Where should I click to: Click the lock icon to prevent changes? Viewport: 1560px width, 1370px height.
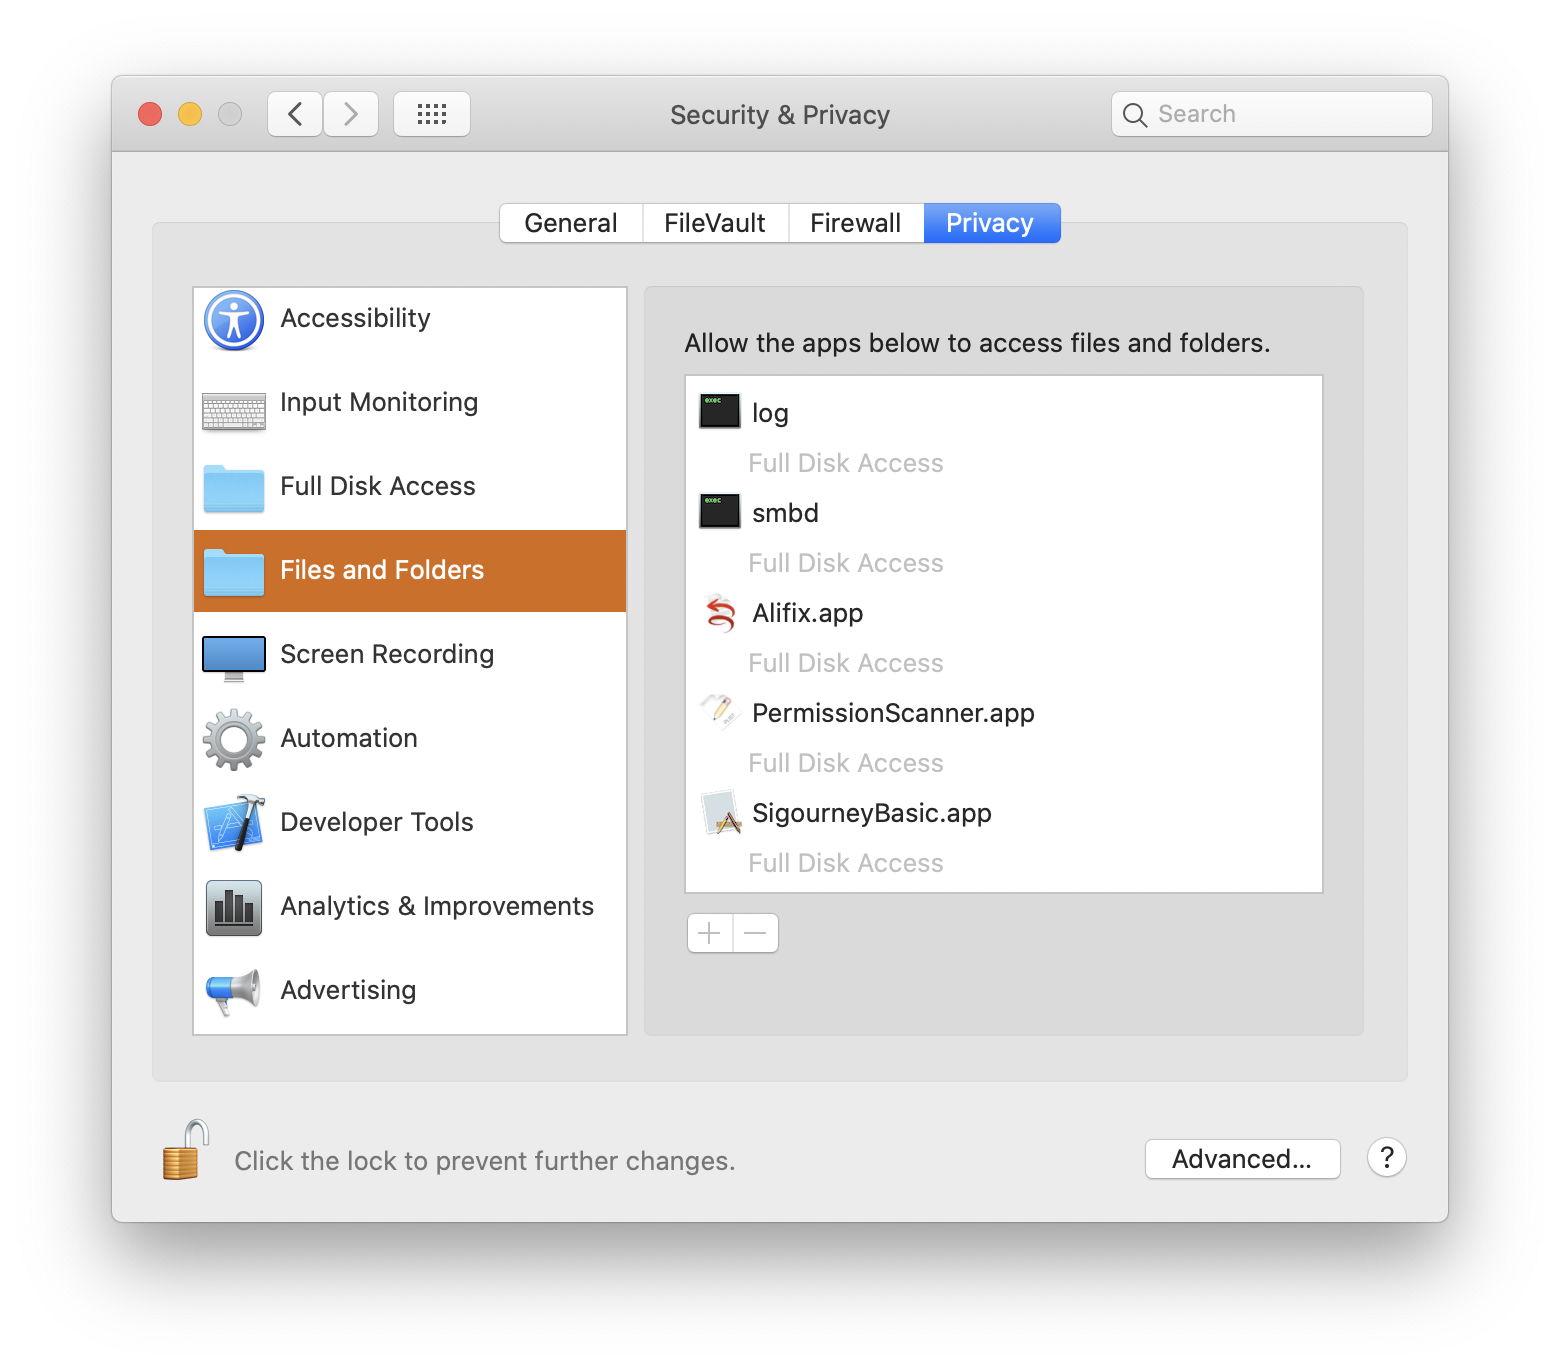coord(185,1151)
